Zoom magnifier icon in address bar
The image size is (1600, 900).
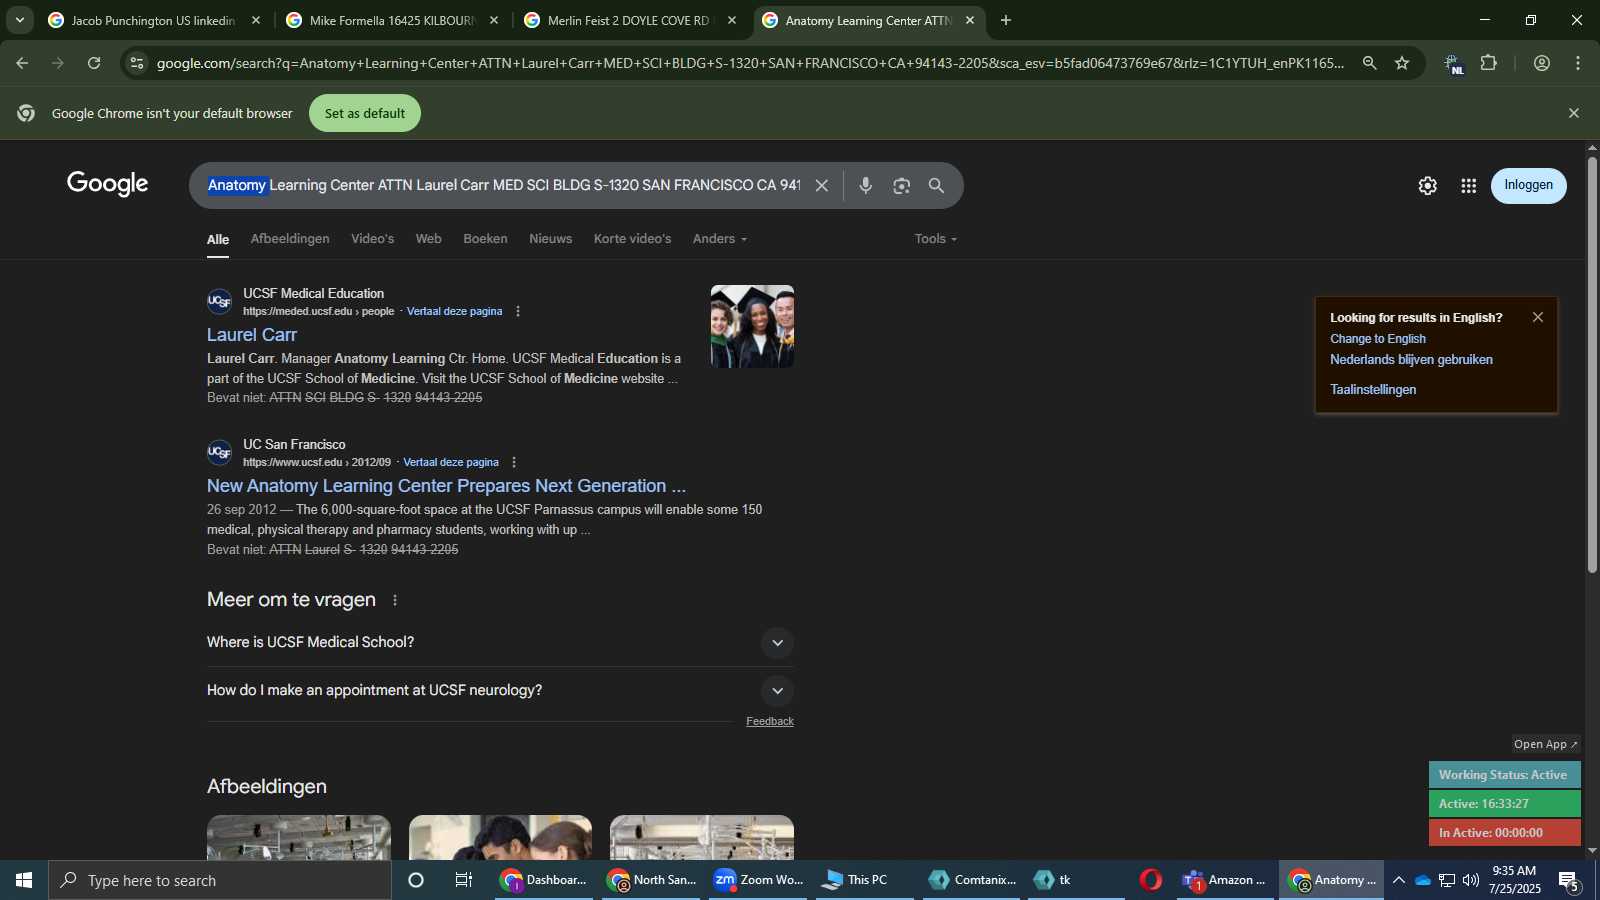(1369, 63)
